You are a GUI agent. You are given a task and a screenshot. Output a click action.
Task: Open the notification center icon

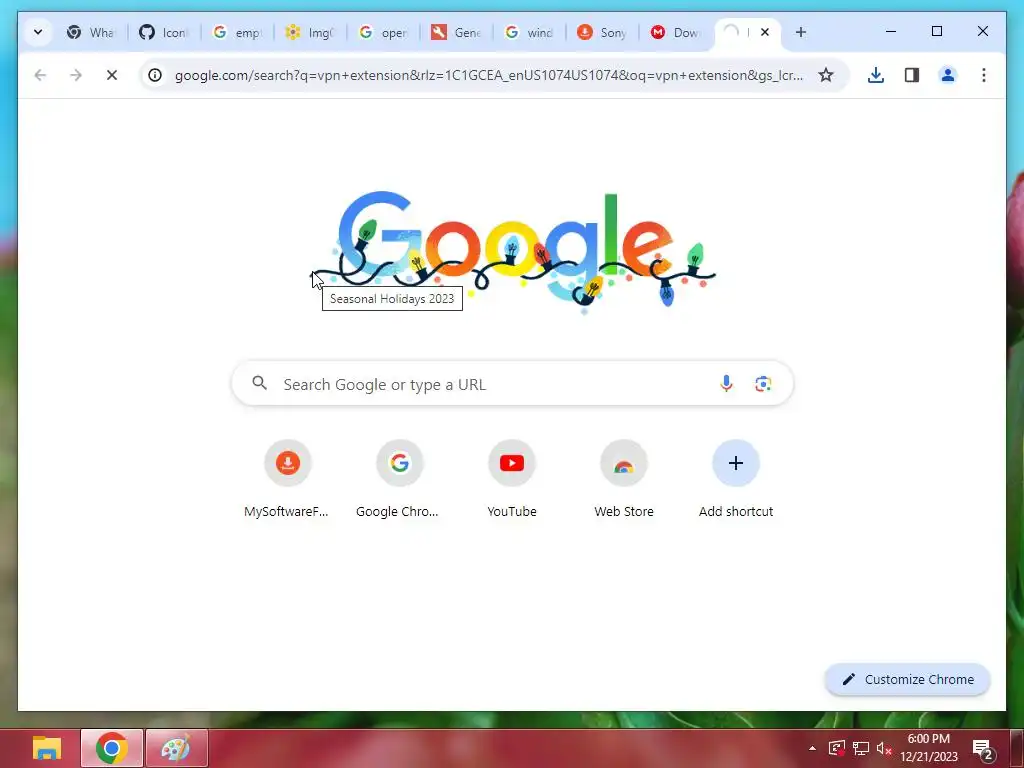[x=982, y=750]
